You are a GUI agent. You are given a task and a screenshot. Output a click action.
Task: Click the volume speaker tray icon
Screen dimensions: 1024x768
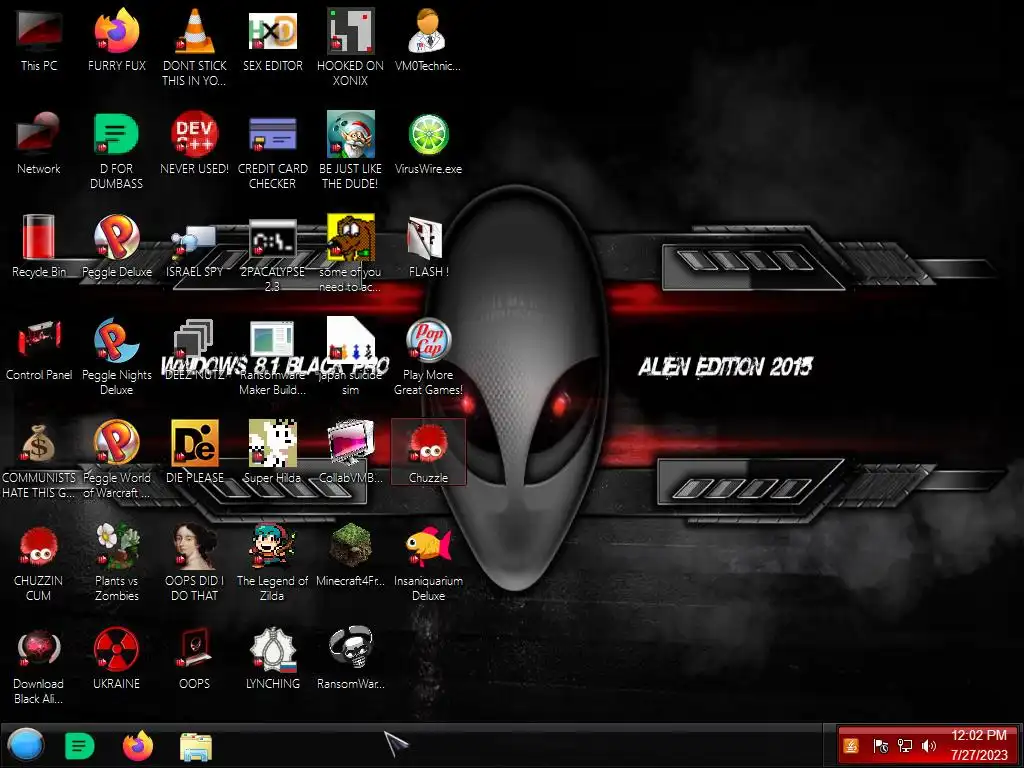(x=929, y=746)
